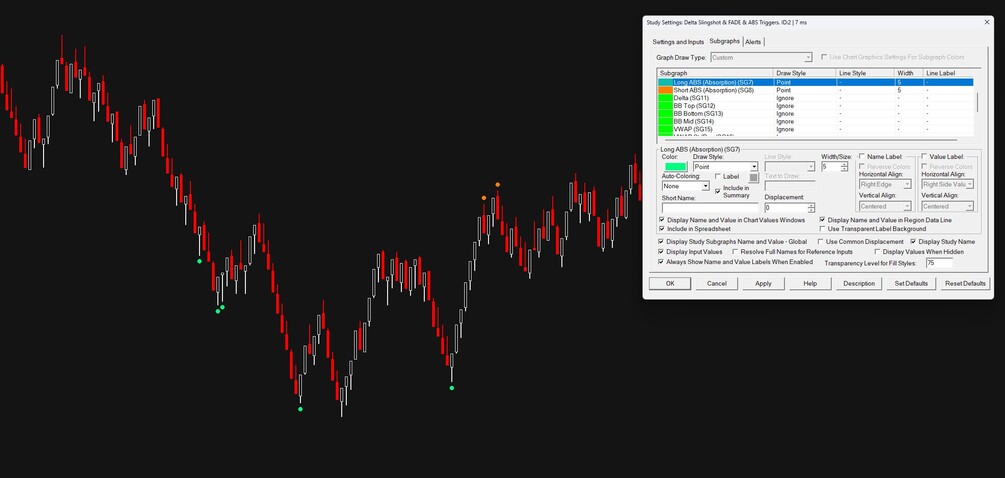The height and width of the screenshot is (478, 1005).
Task: Uncheck Include in Spreadsheet
Action: click(x=662, y=229)
